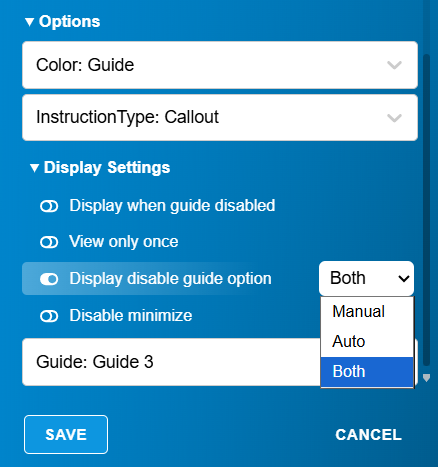Select Auto from the dropdown list
Image resolution: width=438 pixels, height=467 pixels.
[x=367, y=342]
